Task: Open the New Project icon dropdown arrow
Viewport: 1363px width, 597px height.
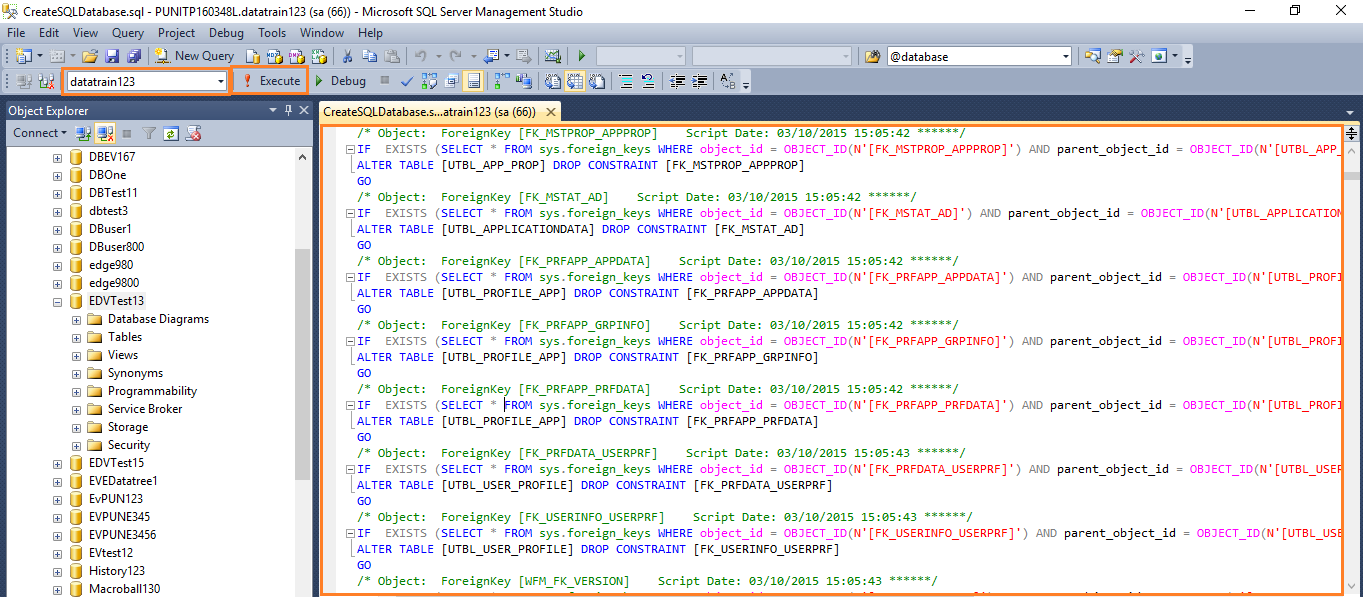Action: (x=40, y=56)
